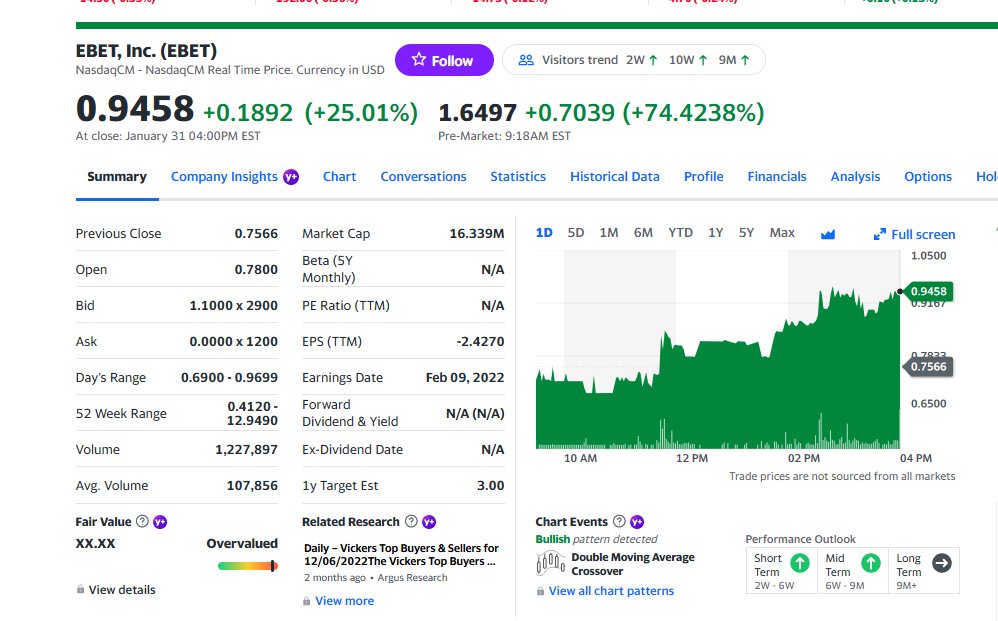The width and height of the screenshot is (998, 621).
Task: Click the lock icon beside View all chart patterns
Action: (540, 590)
